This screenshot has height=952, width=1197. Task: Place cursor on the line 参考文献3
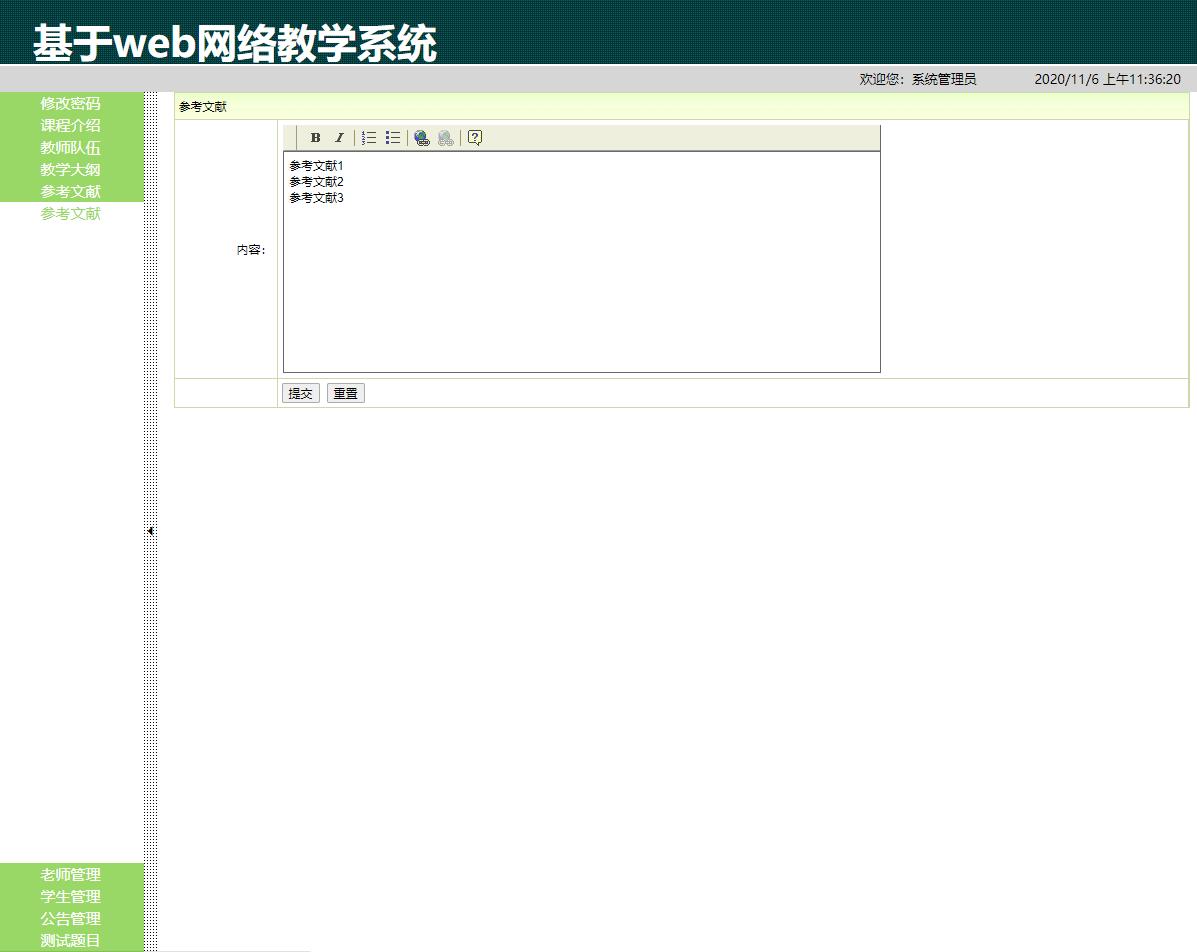point(317,198)
